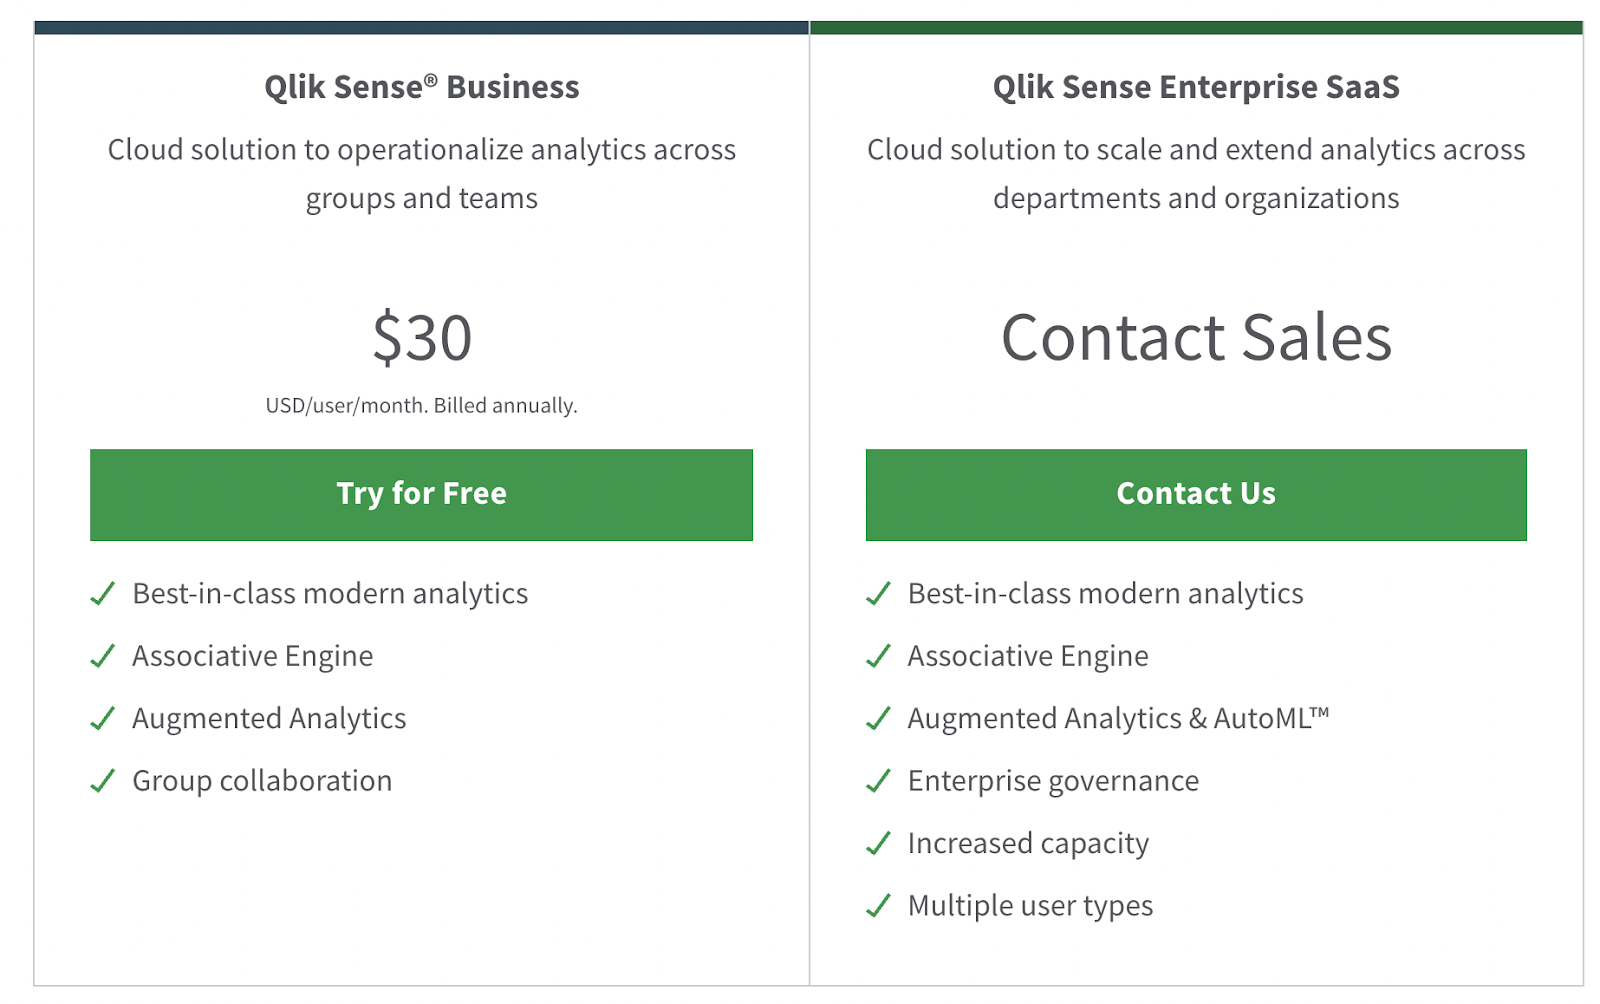1600x1004 pixels.
Task: Click checkmark beside Group collaboration
Action: (103, 781)
